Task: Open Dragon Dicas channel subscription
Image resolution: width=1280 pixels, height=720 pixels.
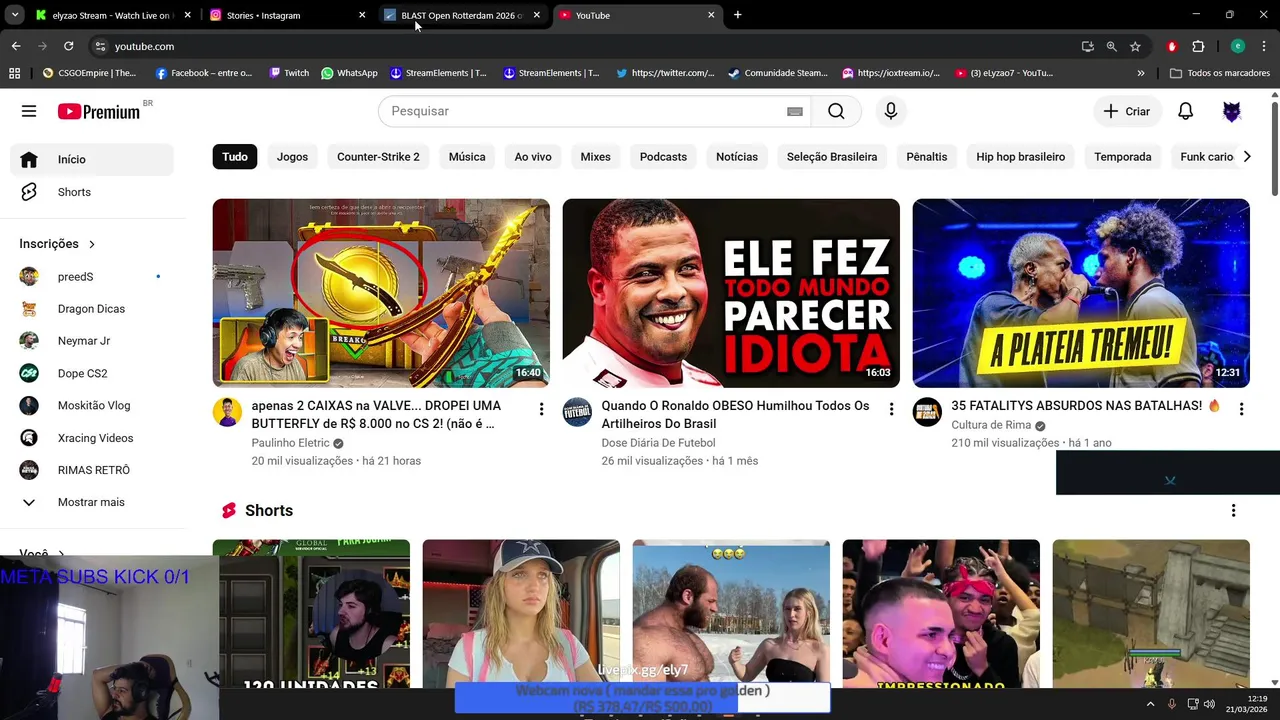Action: pyautogui.click(x=92, y=309)
